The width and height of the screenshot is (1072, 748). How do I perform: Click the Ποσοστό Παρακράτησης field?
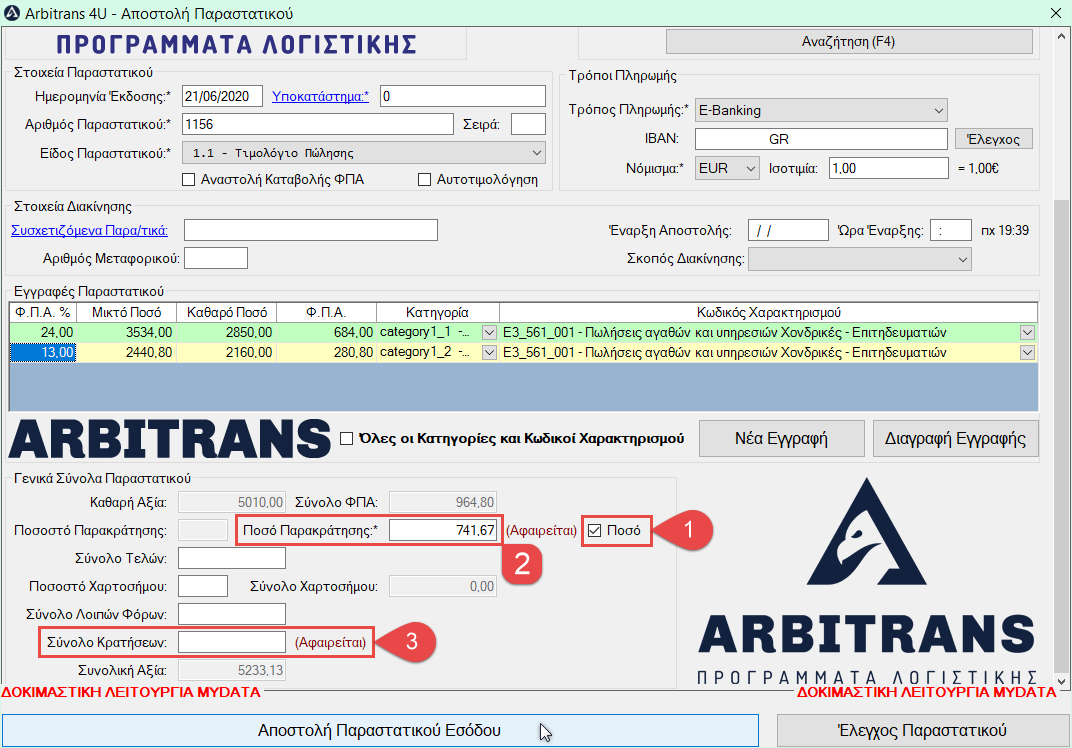(203, 531)
